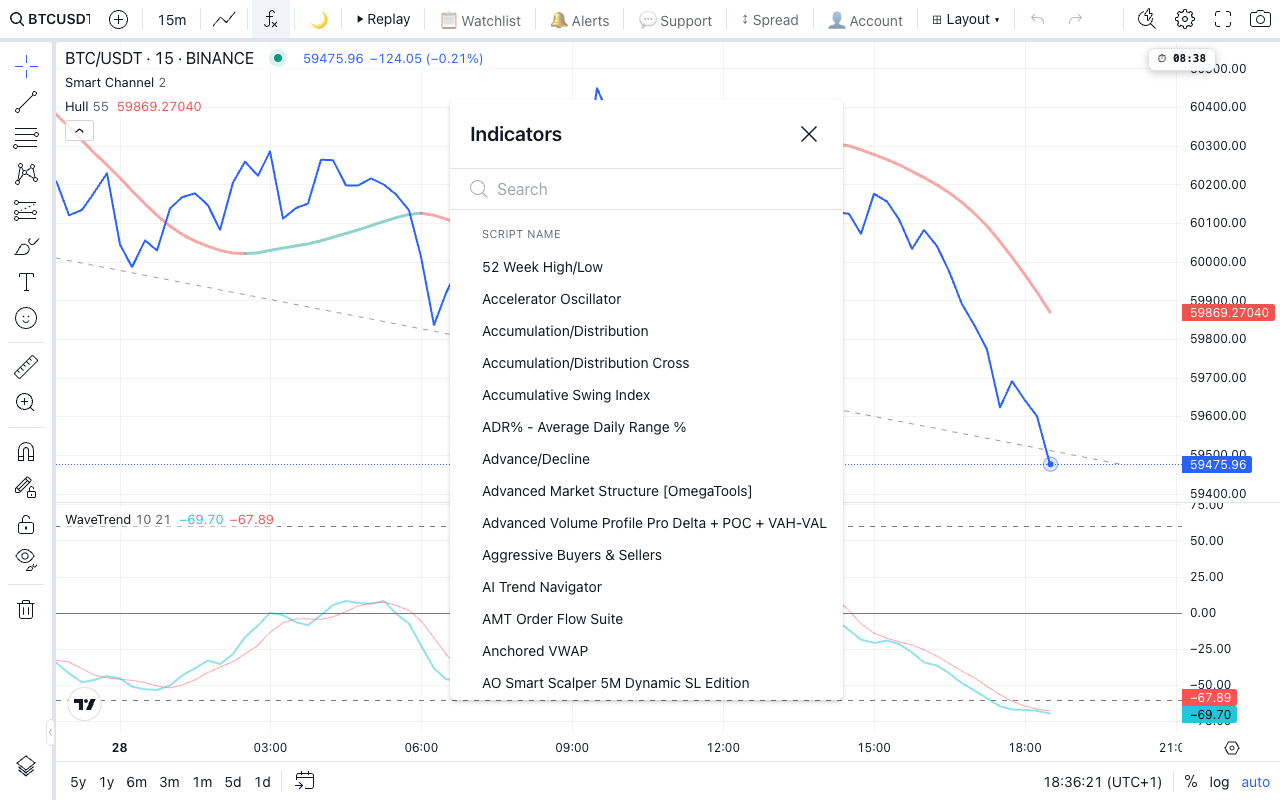Select the brush drawing tool
1280x800 pixels.
[26, 246]
